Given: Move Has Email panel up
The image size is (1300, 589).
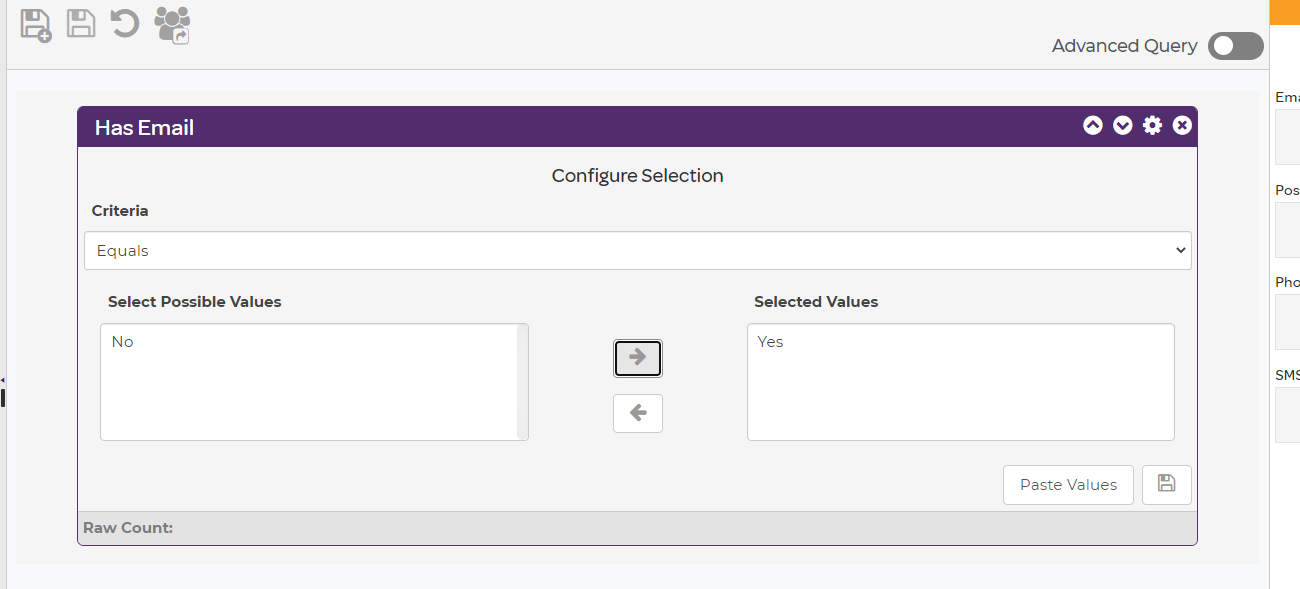Looking at the screenshot, I should coord(1092,125).
